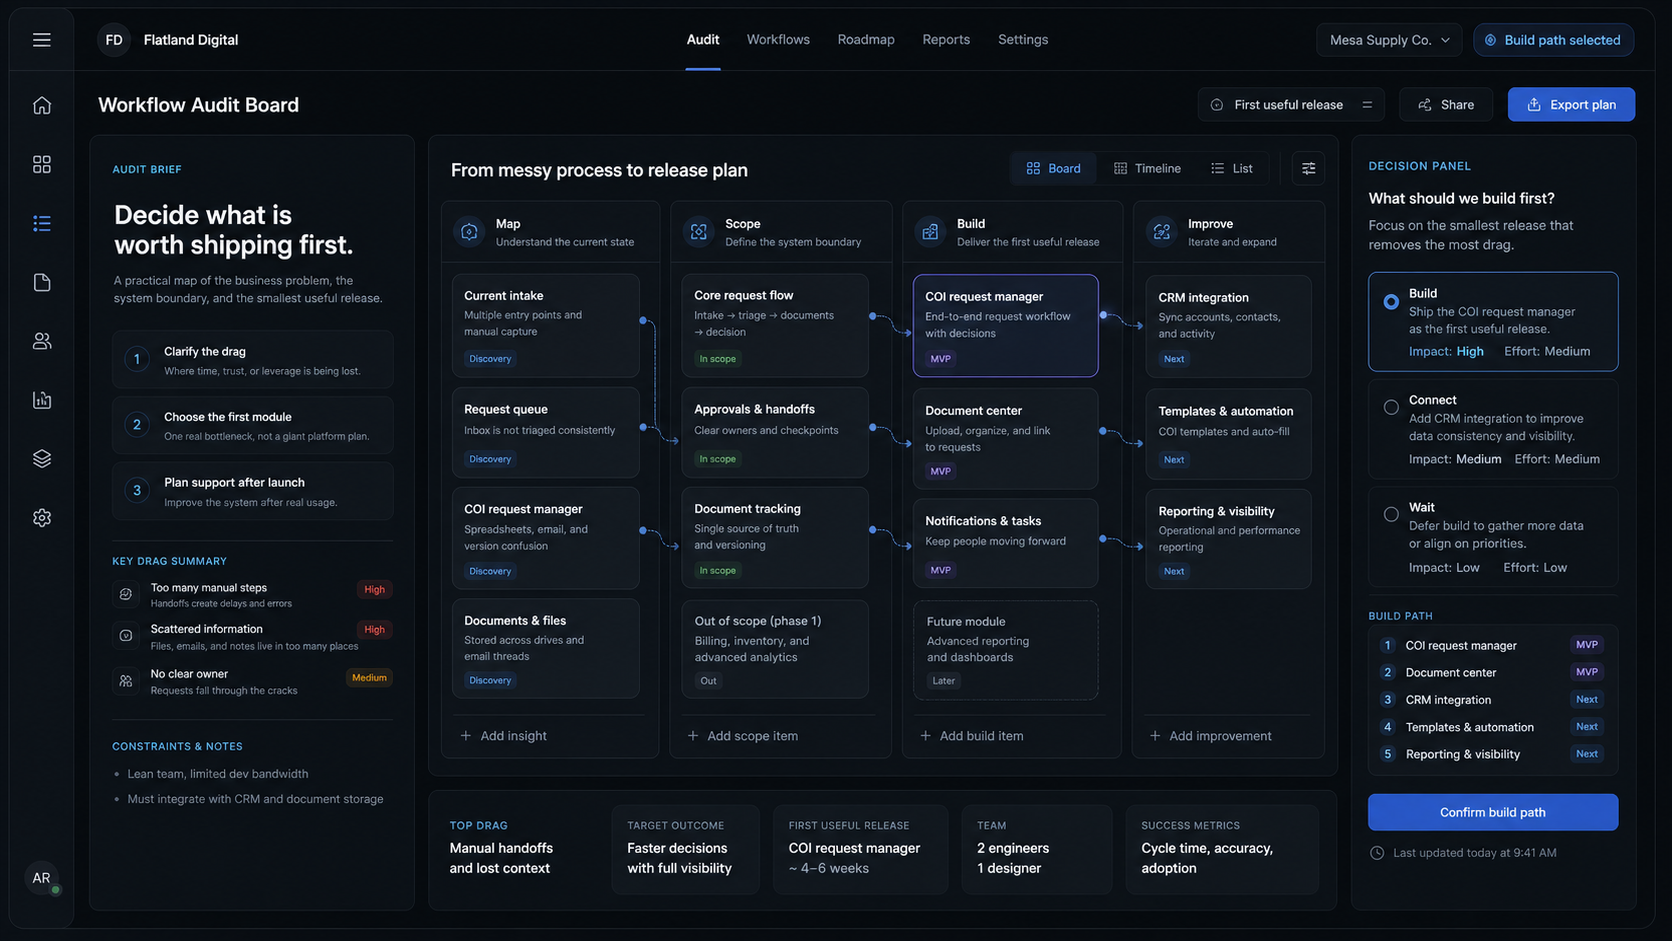The width and height of the screenshot is (1672, 941).
Task: Open the people icon in sidebar
Action: point(41,341)
